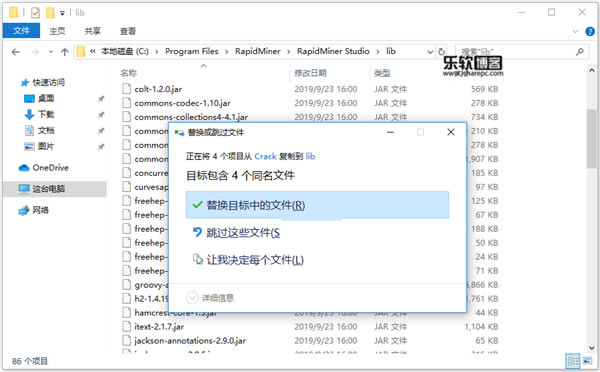Expand the ribbon with the chevron
Viewport: 600px width, 372px height.
pos(575,31)
